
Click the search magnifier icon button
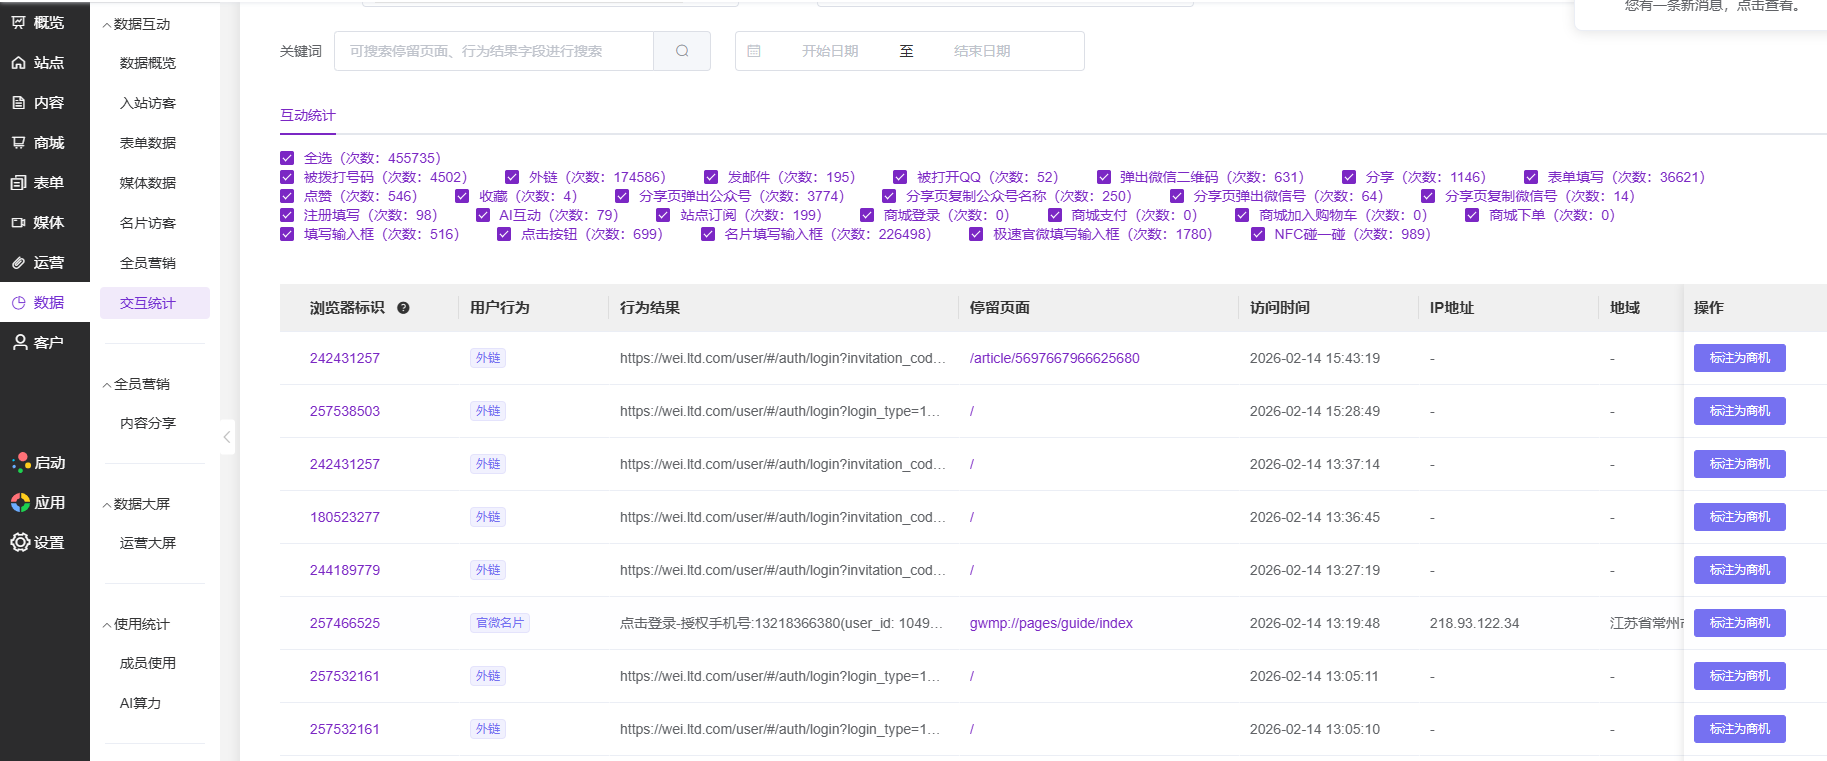click(x=682, y=51)
